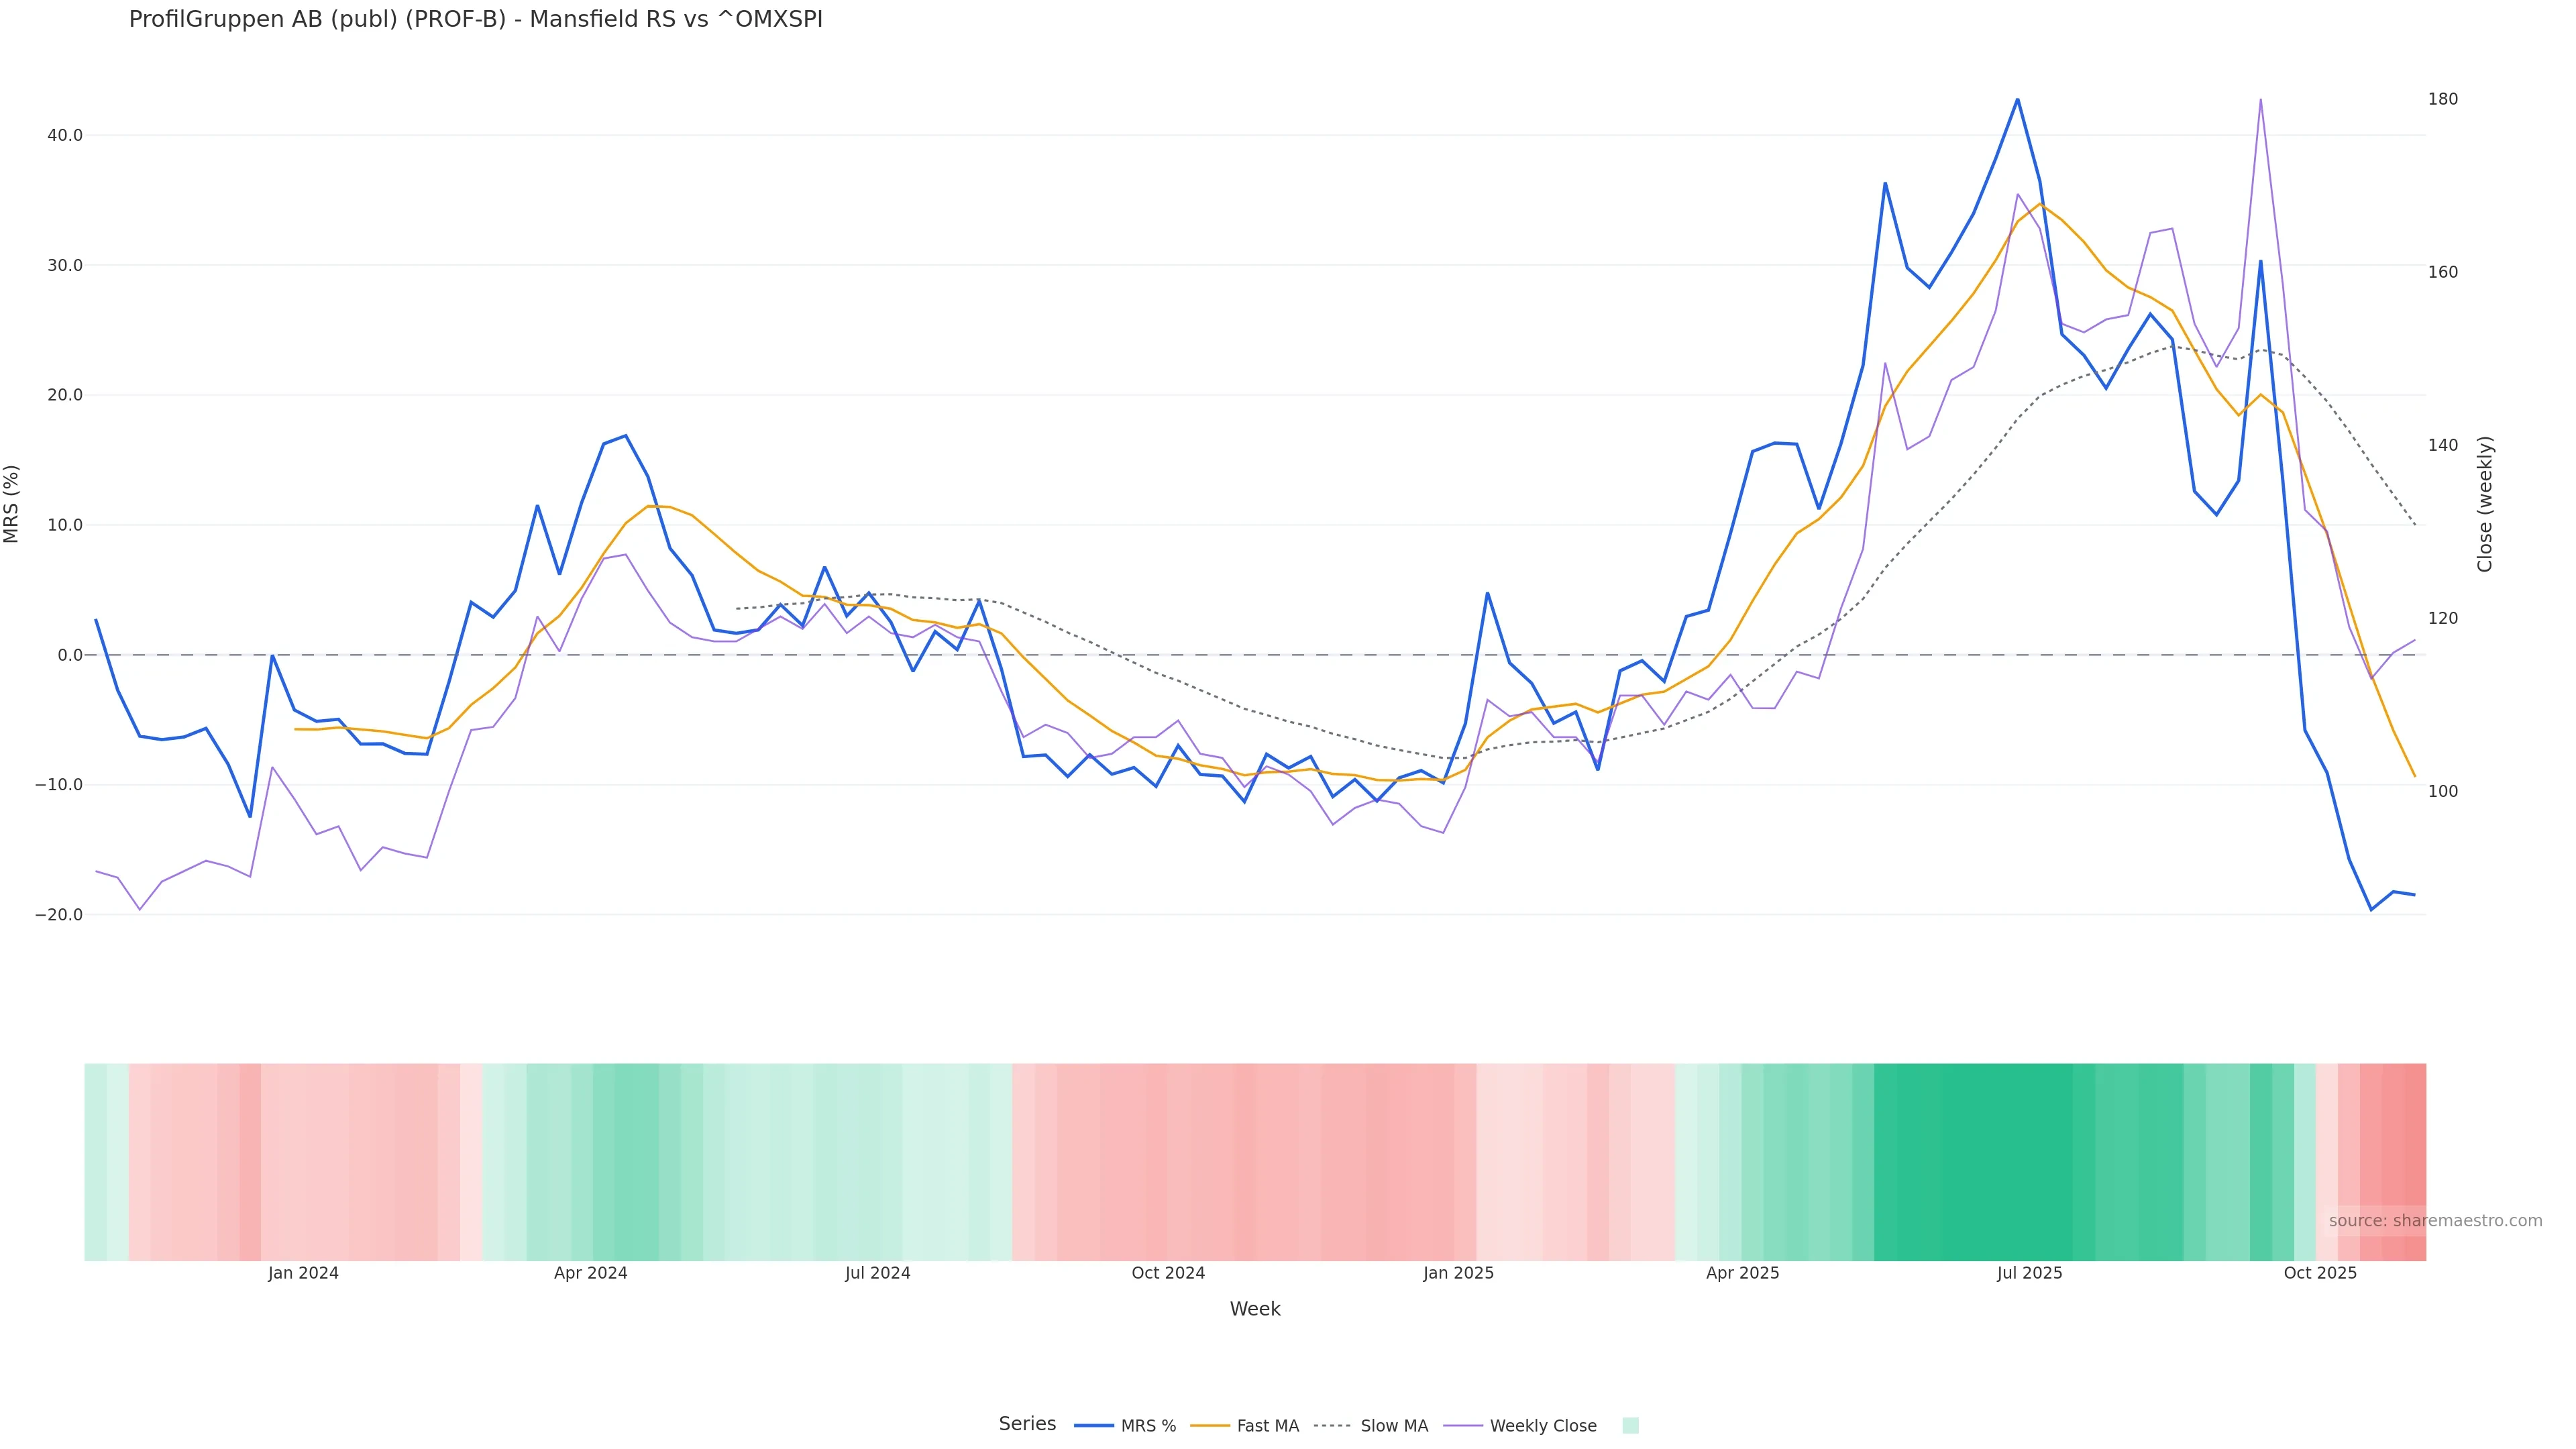Click the MRS (%) y-axis title

tap(12, 504)
